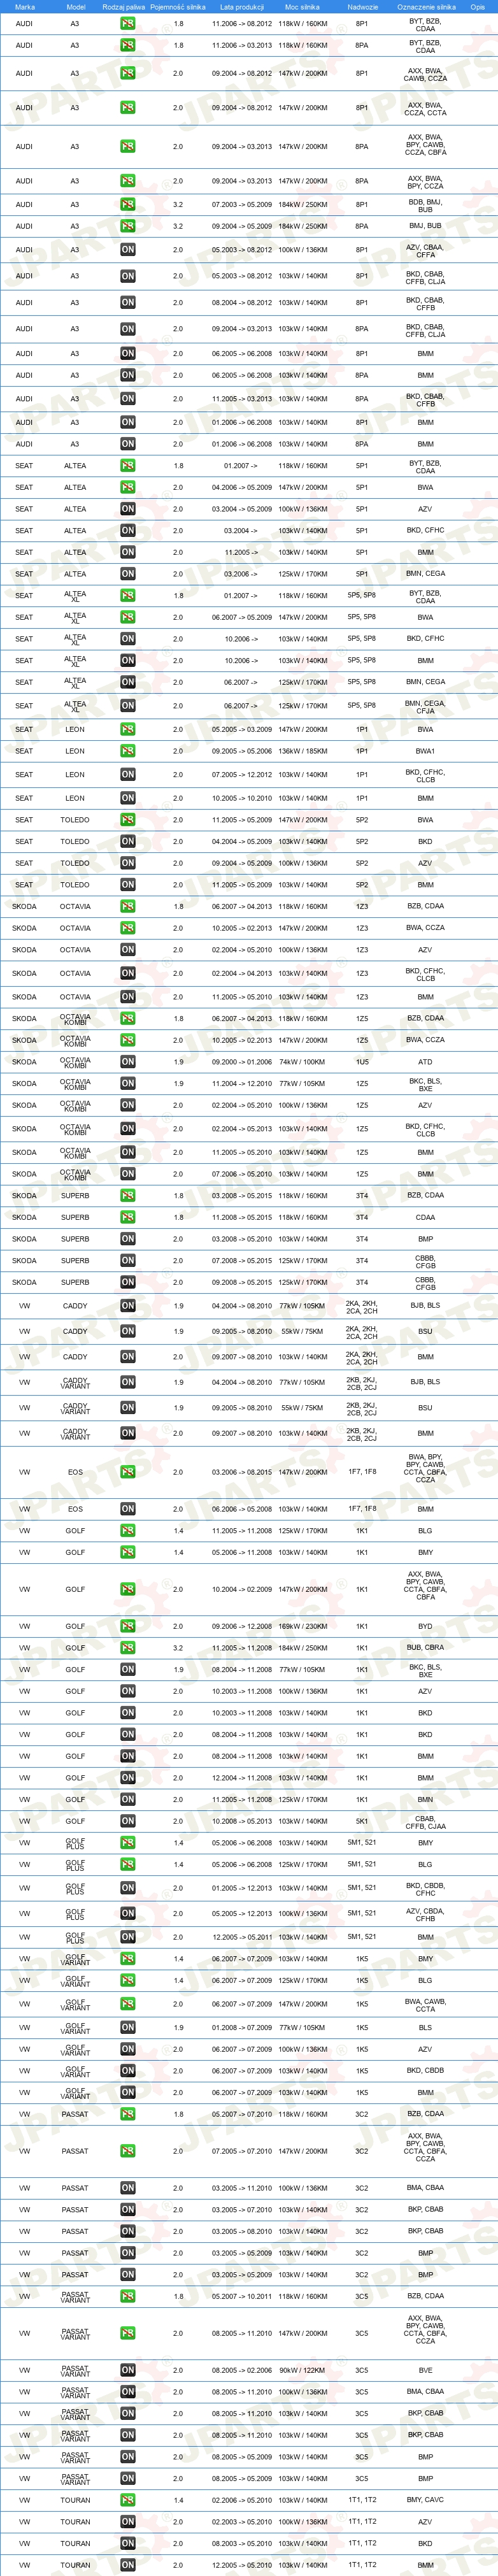Click power cell '74kW / 100KM'
The image size is (498, 2576).
(x=303, y=1062)
